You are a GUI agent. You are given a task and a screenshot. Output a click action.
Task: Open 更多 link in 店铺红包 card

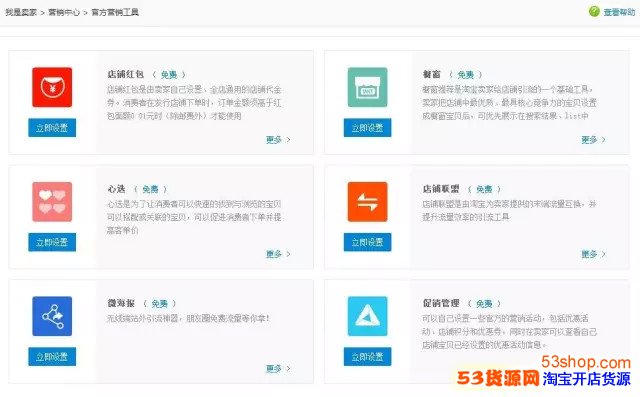[278, 140]
